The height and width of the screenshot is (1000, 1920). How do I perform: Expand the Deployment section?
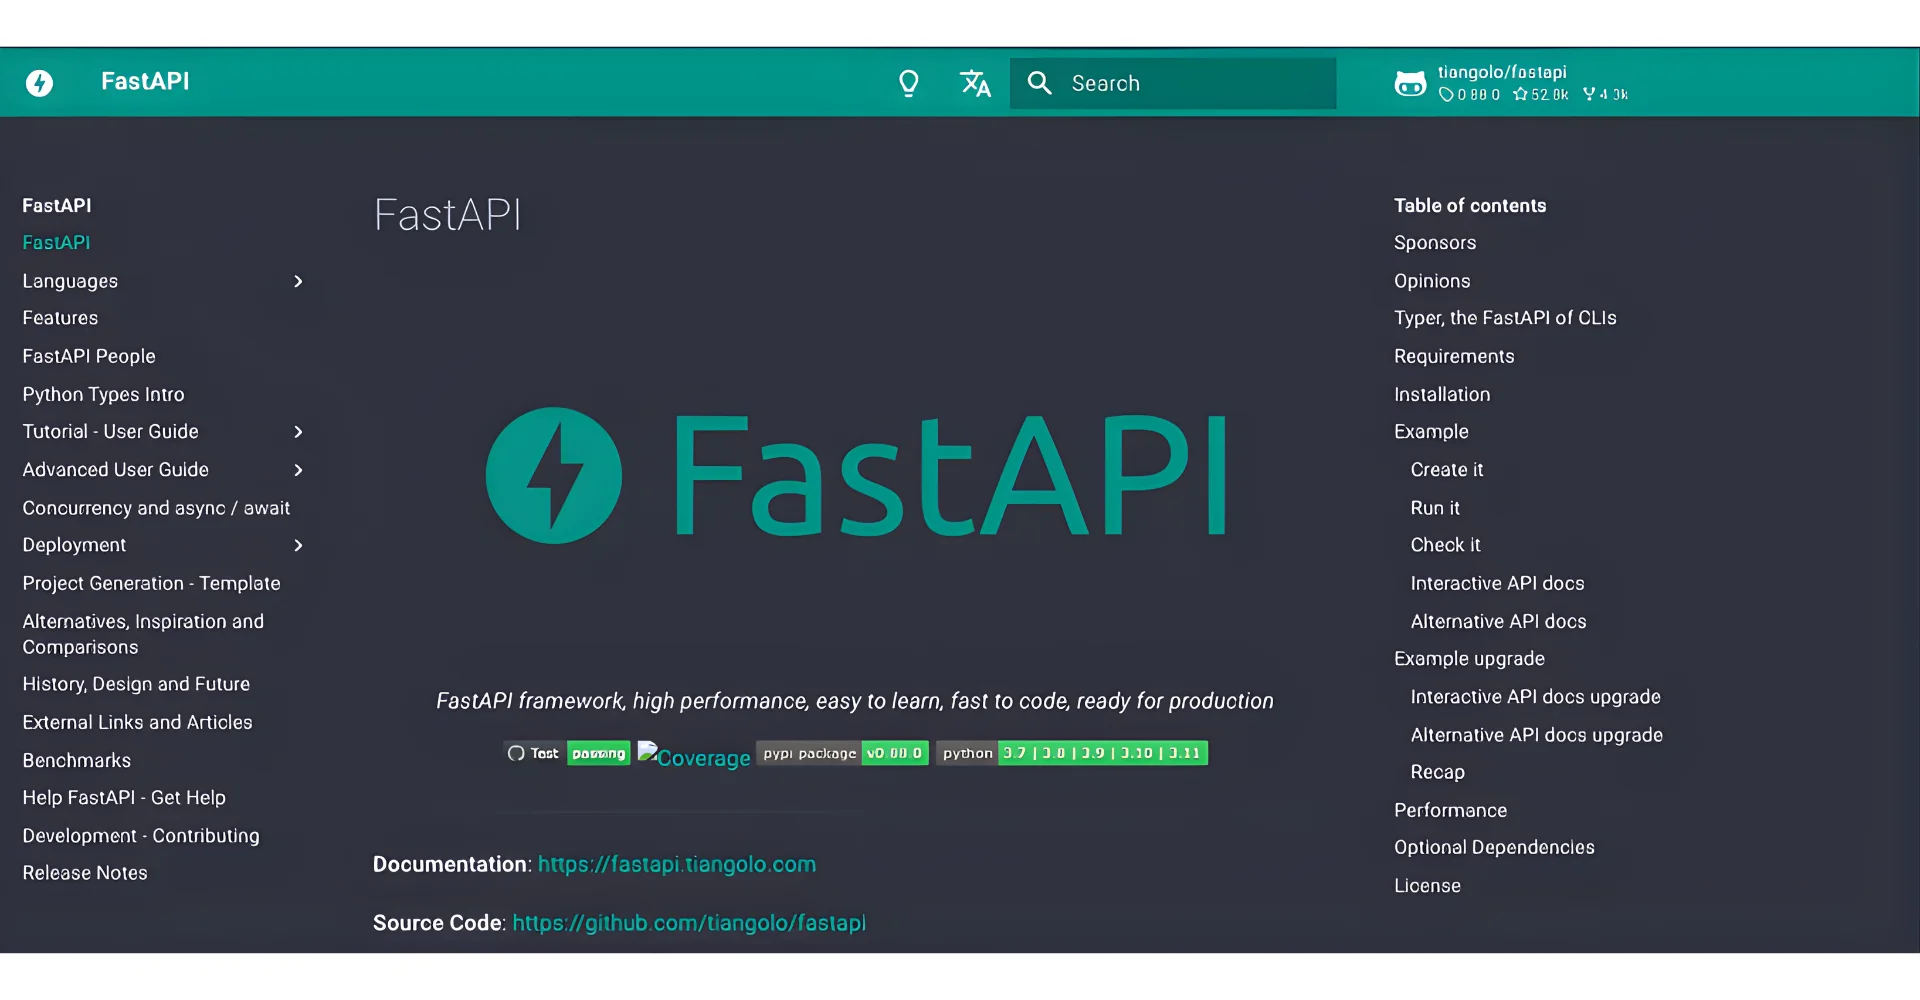(x=298, y=545)
